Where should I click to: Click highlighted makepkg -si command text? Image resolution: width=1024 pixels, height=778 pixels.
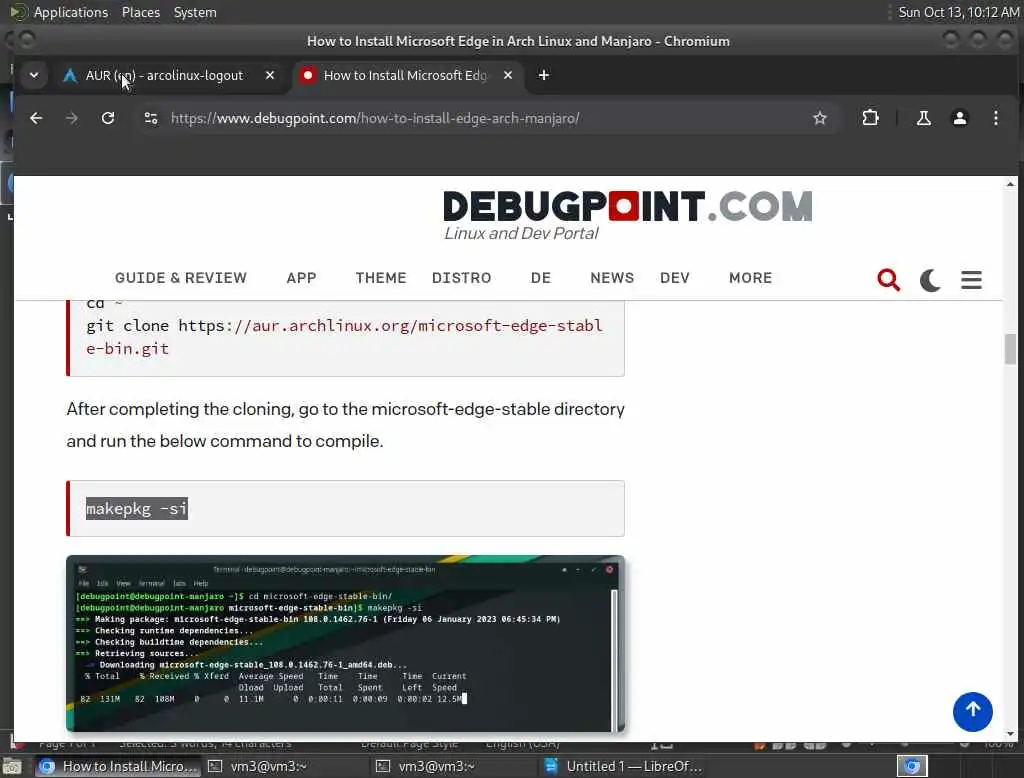(136, 508)
